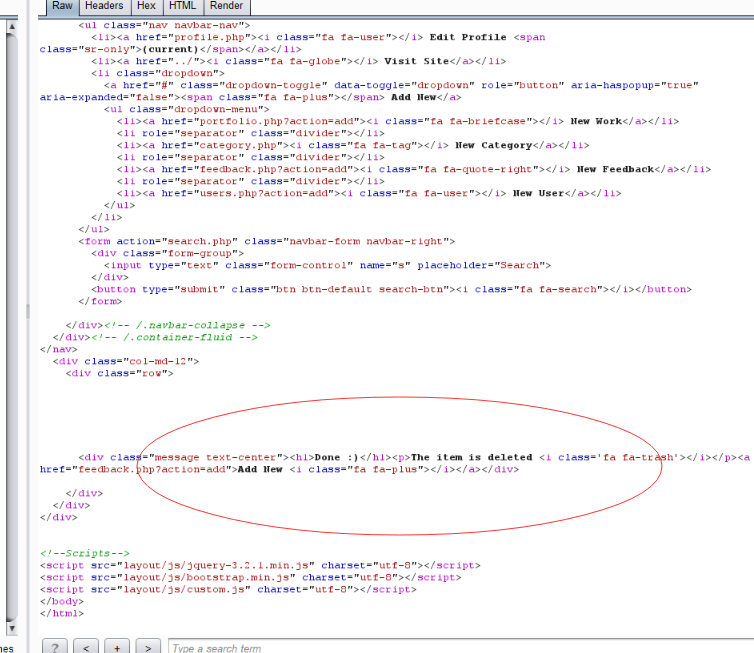This screenshot has width=754, height=653.
Task: Click the bootstrap.min.js script line
Action: coord(251,578)
